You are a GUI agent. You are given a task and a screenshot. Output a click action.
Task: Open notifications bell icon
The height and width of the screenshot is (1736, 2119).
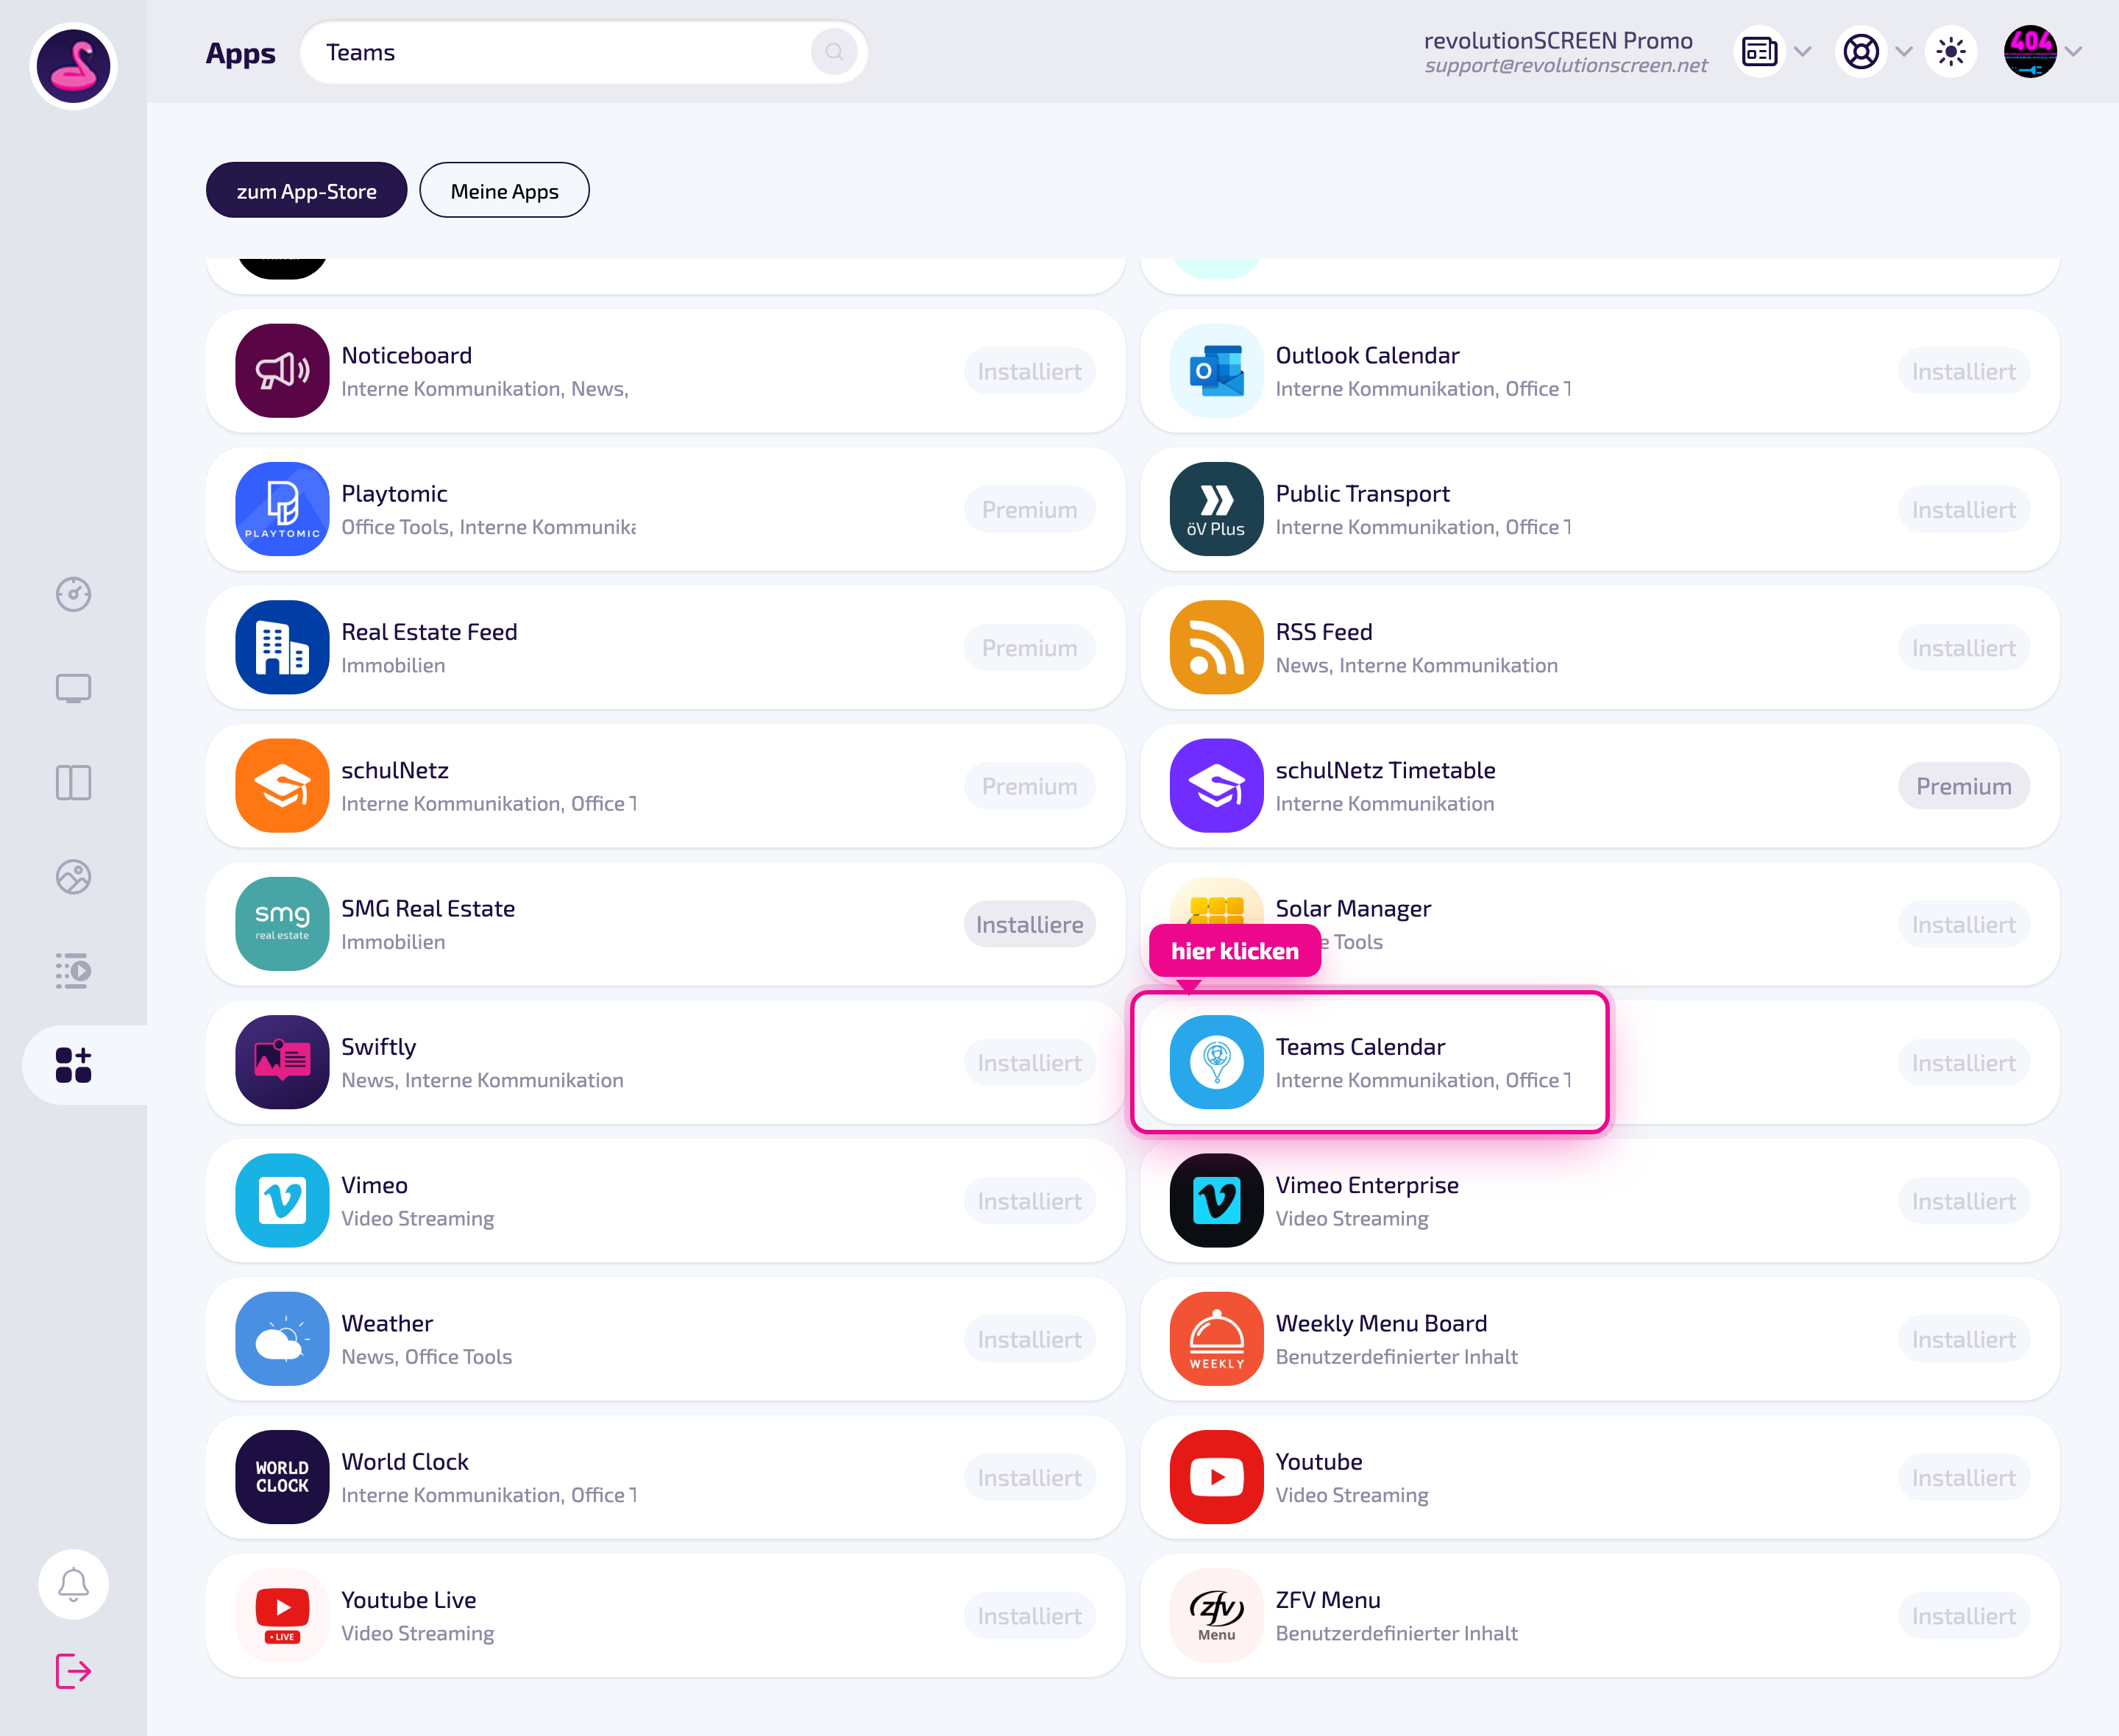point(73,1584)
